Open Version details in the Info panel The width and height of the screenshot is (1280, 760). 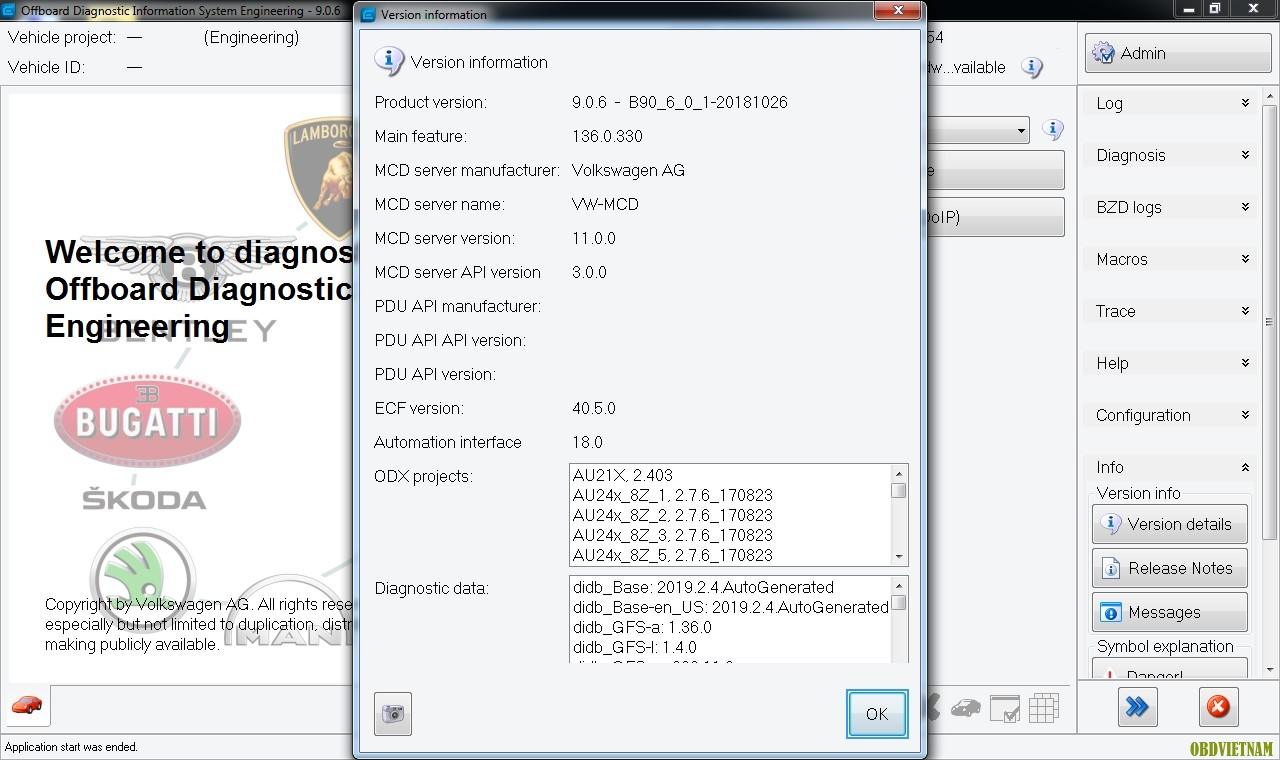pos(1169,524)
